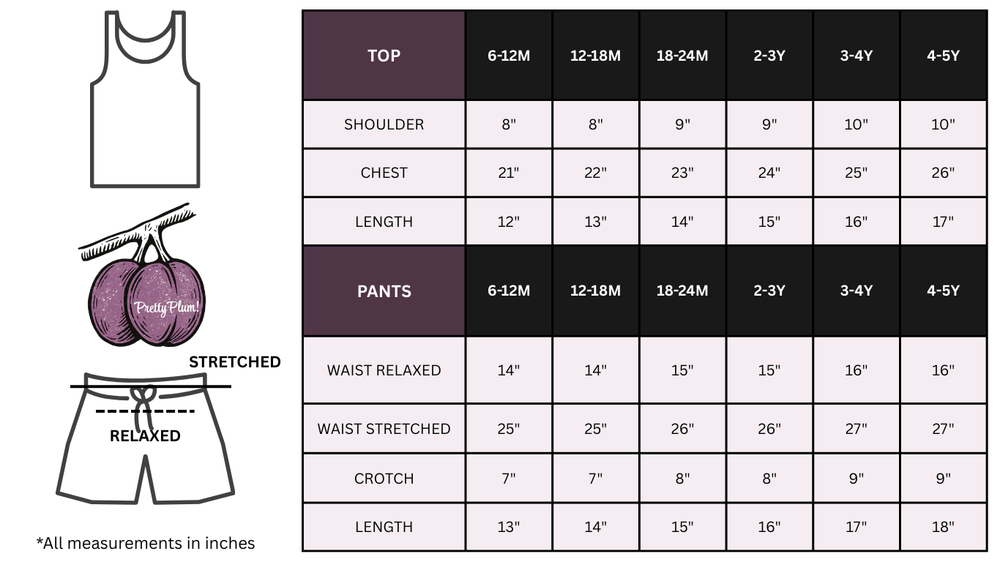1000x562 pixels.
Task: Click the tank top illustration
Action: [x=145, y=100]
